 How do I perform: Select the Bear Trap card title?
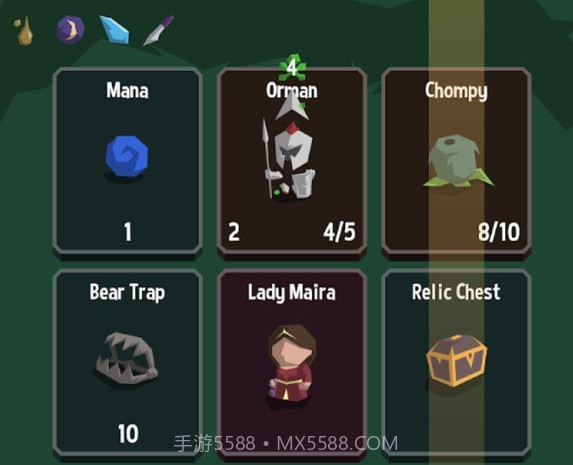[127, 292]
